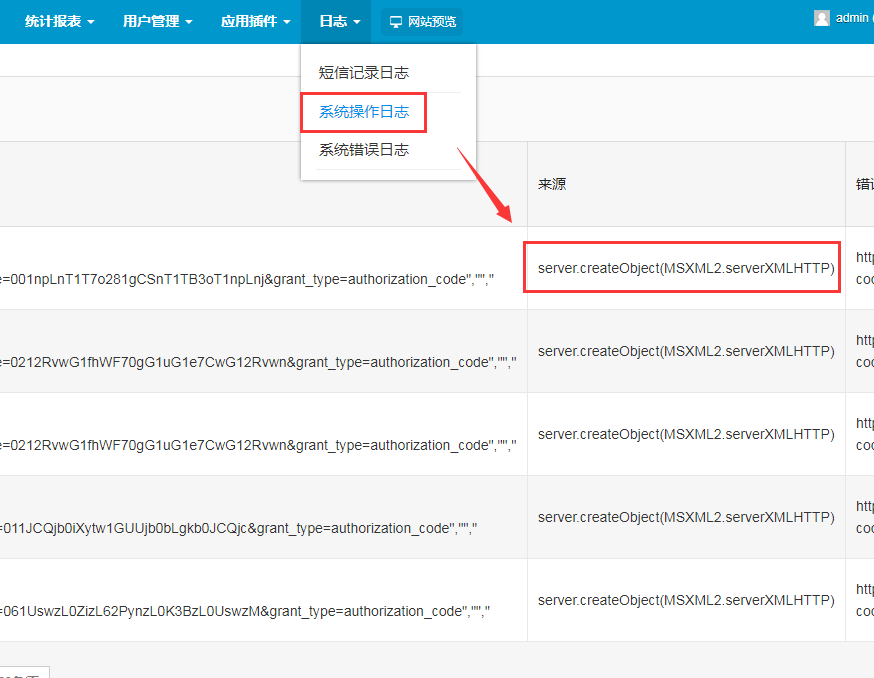Click the admin username in the header

[852, 18]
